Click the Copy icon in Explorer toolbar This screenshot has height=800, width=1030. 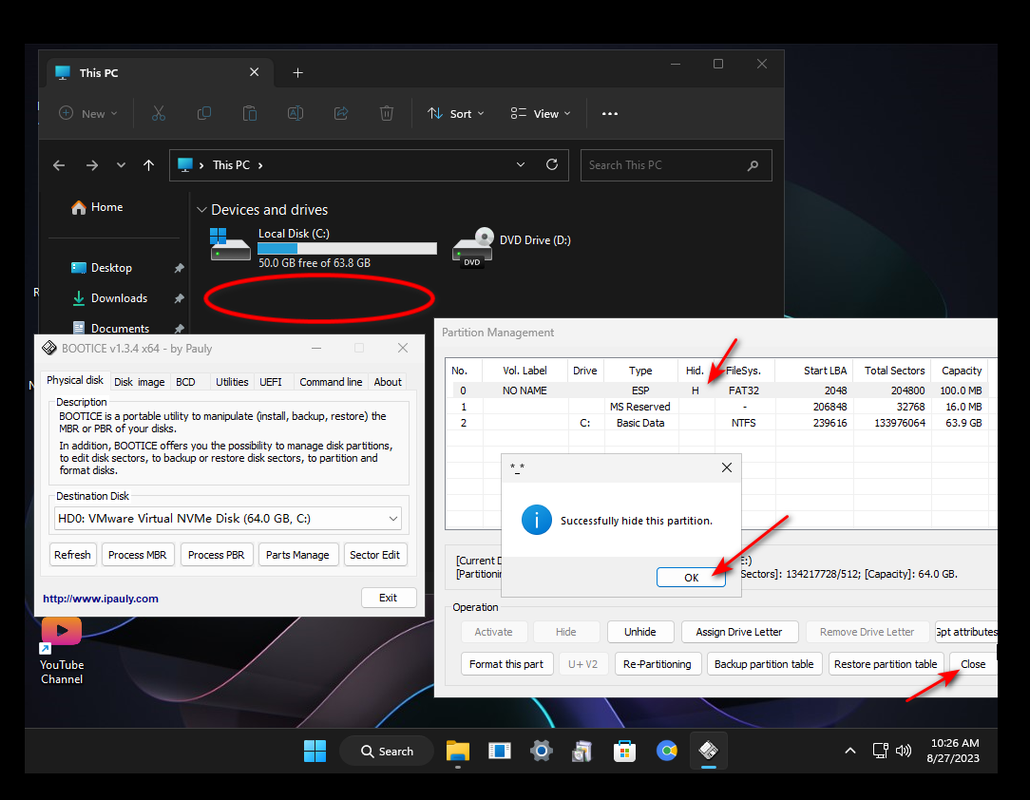point(204,114)
